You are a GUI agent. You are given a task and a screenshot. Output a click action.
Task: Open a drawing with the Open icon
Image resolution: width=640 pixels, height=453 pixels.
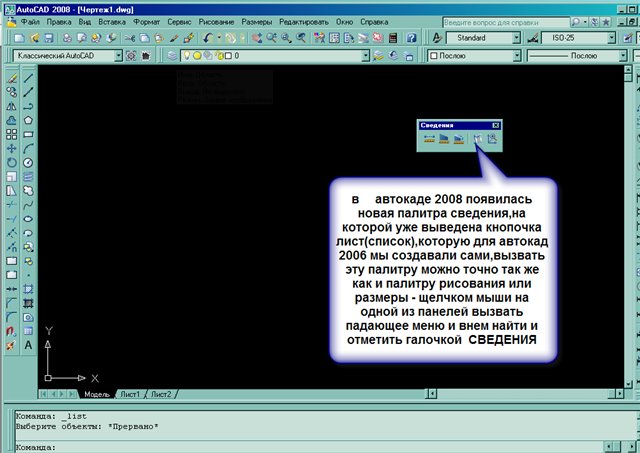(x=34, y=38)
